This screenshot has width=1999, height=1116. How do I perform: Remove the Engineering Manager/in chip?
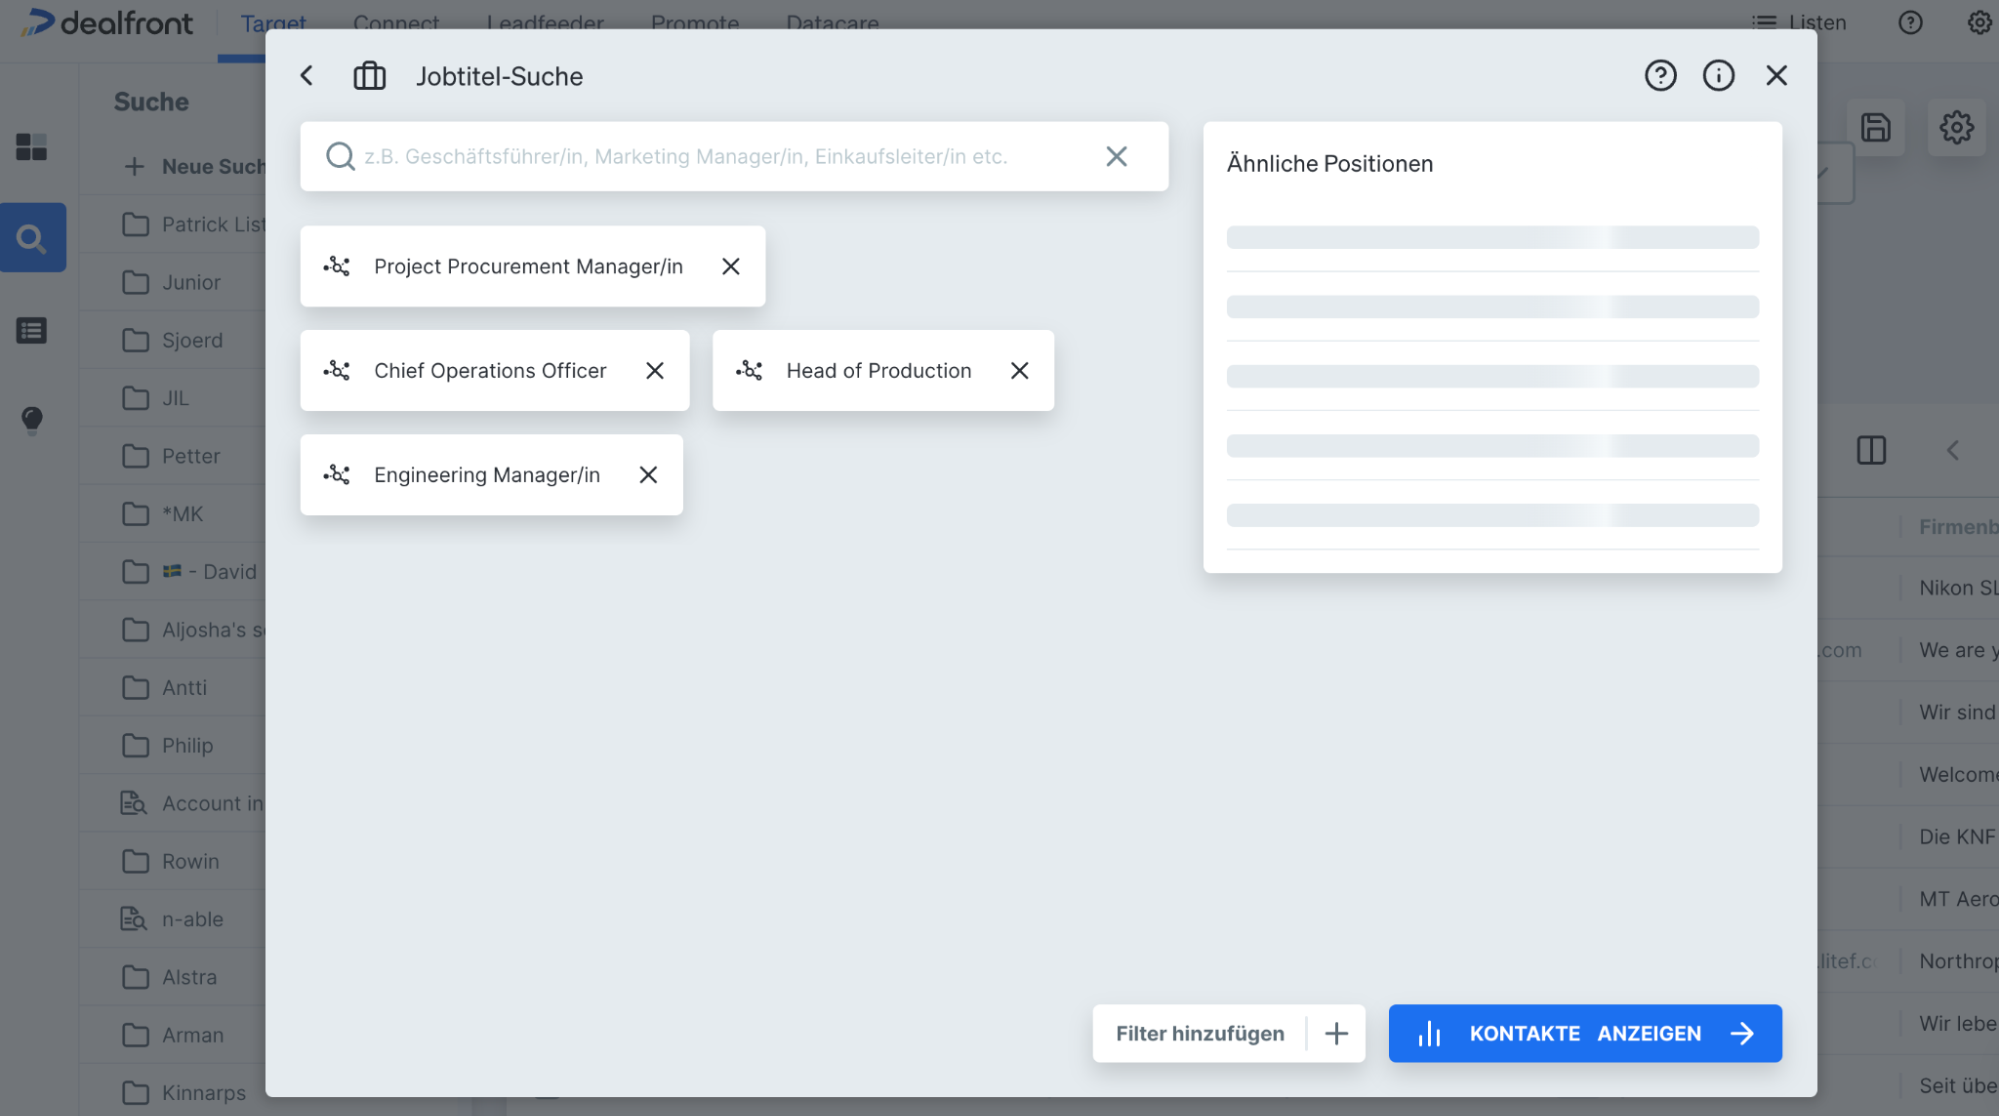click(x=648, y=475)
